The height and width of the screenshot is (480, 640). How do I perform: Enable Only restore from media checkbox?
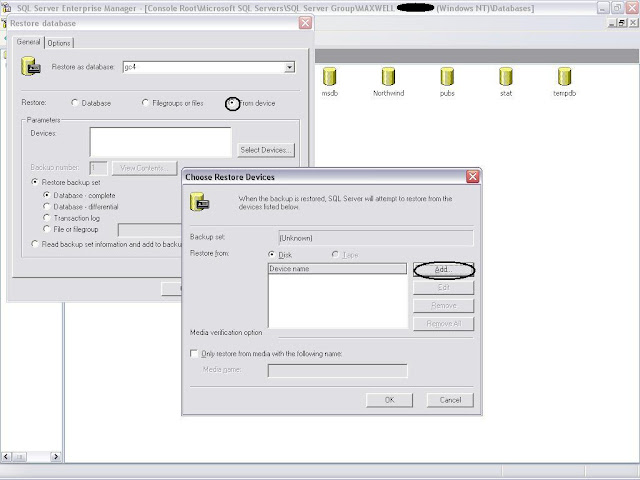pyautogui.click(x=194, y=353)
